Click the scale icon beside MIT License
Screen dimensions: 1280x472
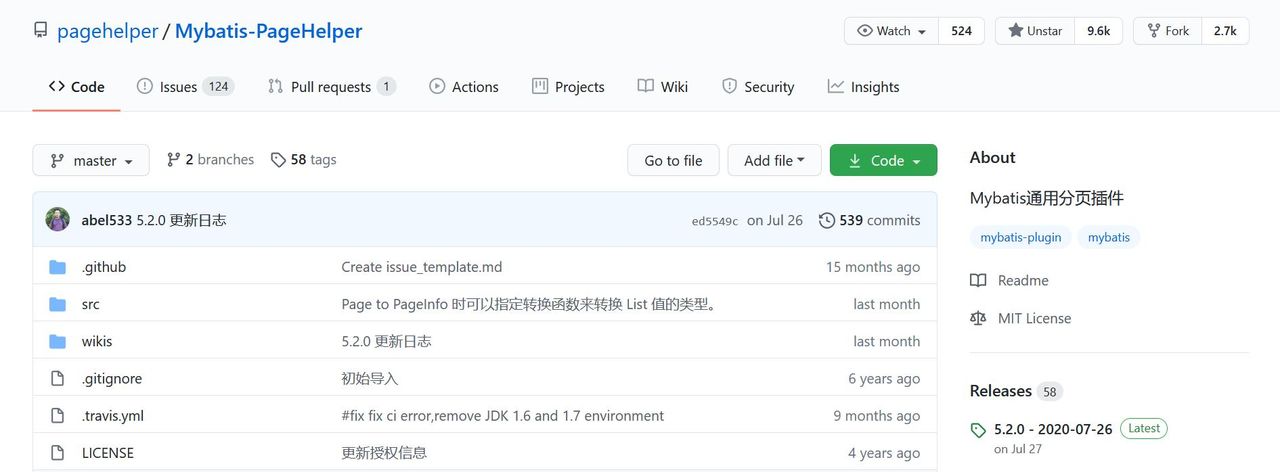pos(978,318)
